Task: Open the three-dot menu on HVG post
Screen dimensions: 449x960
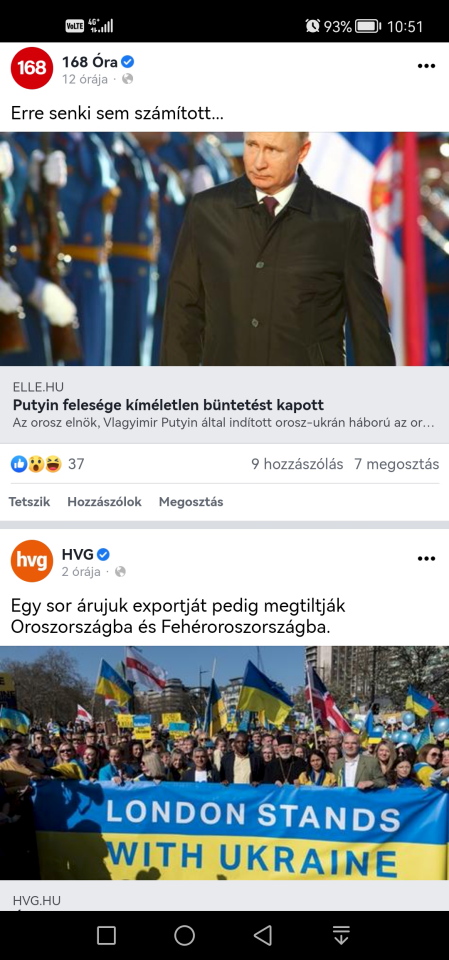Action: pos(426,558)
